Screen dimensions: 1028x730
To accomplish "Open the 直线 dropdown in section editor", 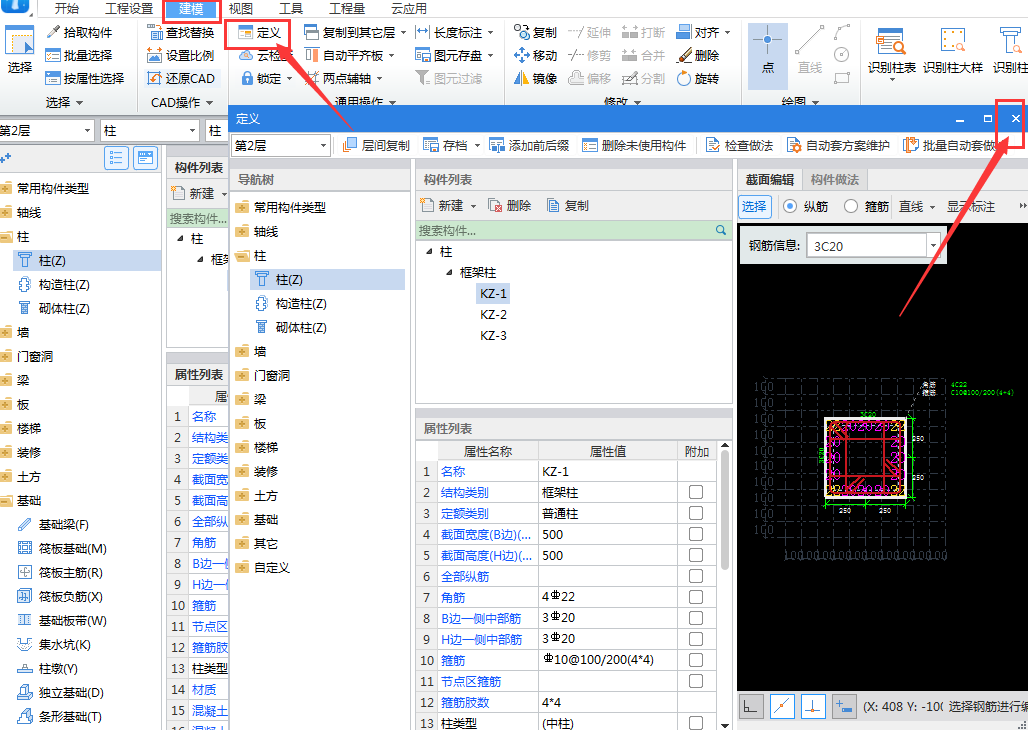I will [932, 207].
